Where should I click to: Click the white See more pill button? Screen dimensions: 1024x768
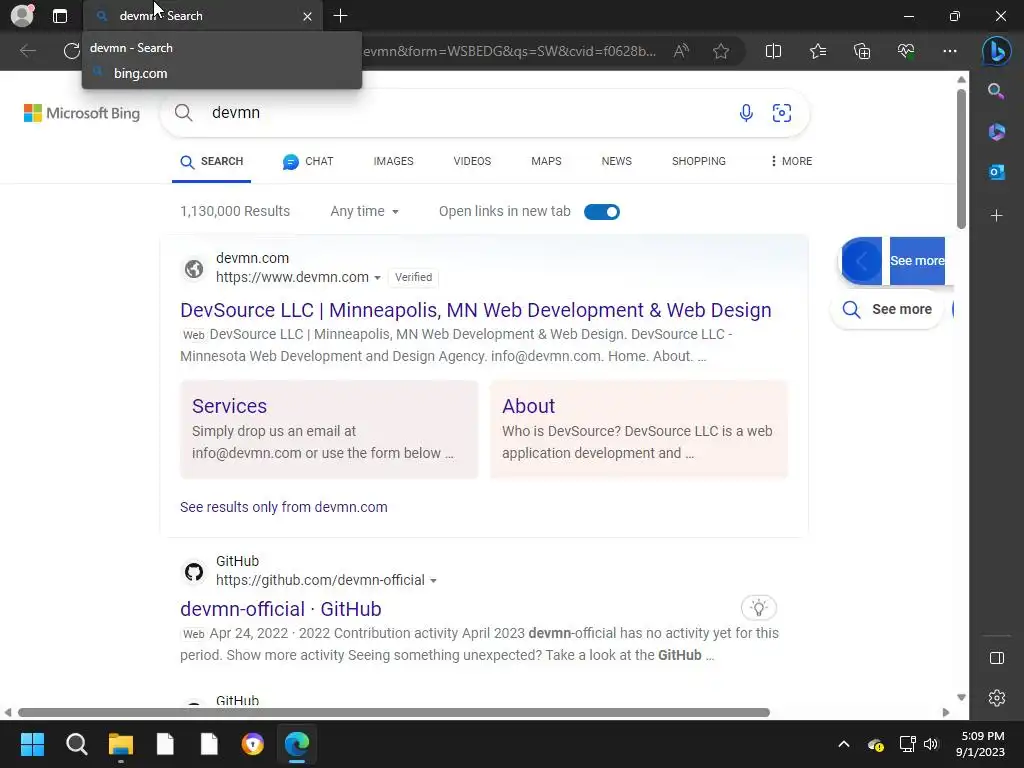[x=888, y=310]
